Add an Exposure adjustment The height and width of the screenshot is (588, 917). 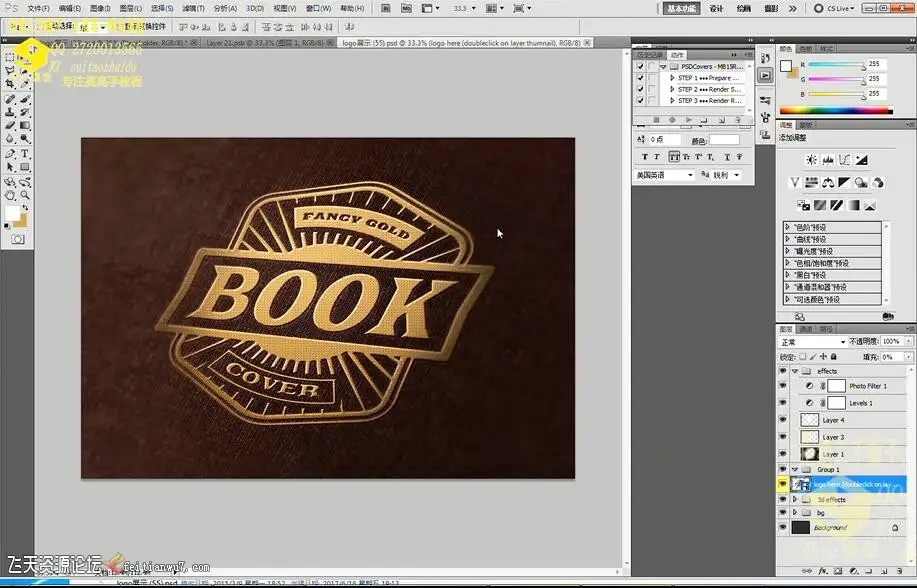pos(861,160)
